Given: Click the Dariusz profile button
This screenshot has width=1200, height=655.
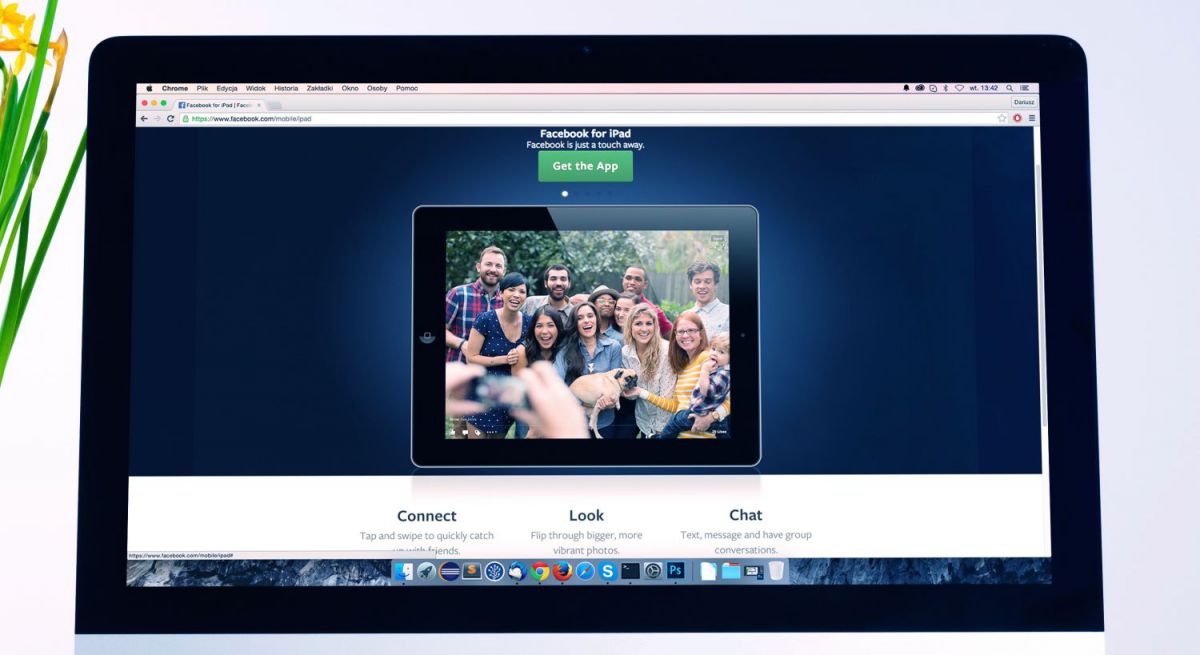Looking at the screenshot, I should pyautogui.click(x=1024, y=102).
